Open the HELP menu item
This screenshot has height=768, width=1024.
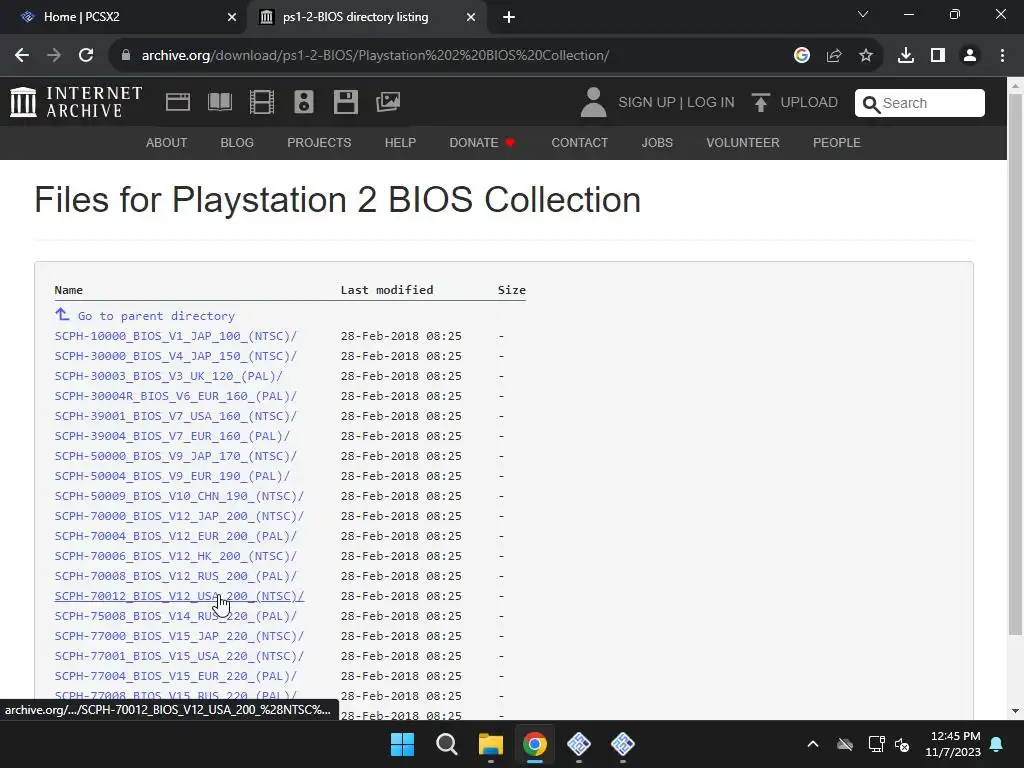pyautogui.click(x=400, y=142)
